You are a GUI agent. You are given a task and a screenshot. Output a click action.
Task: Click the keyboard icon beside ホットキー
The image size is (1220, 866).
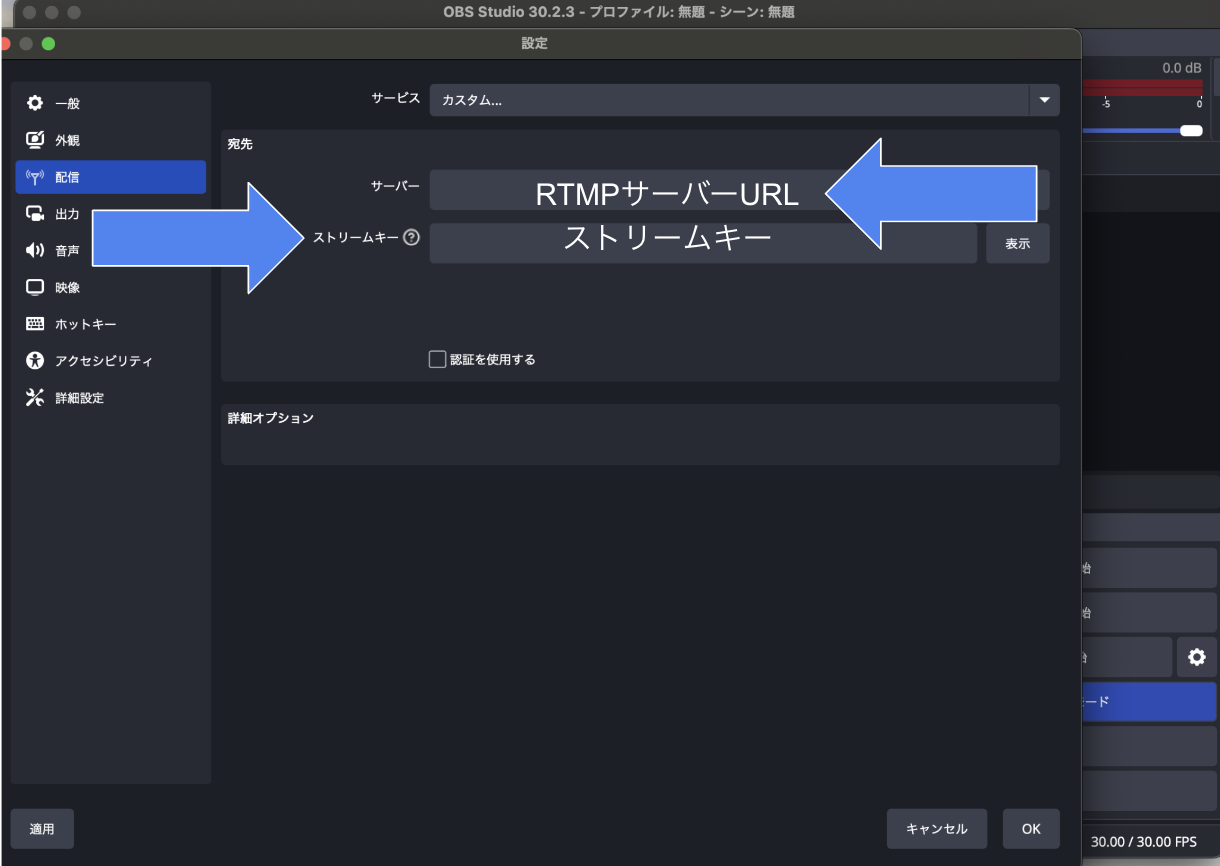pos(35,324)
